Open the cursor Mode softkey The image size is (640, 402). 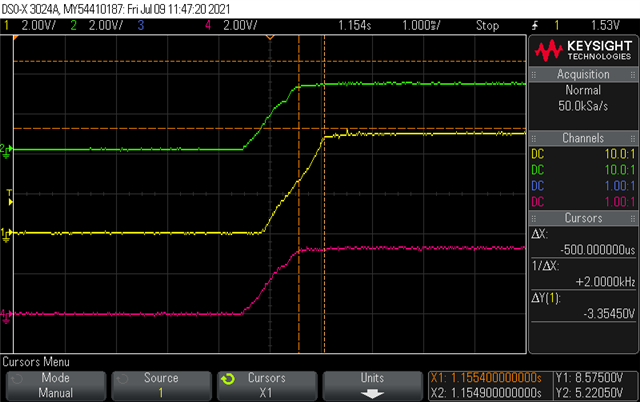(x=56, y=386)
